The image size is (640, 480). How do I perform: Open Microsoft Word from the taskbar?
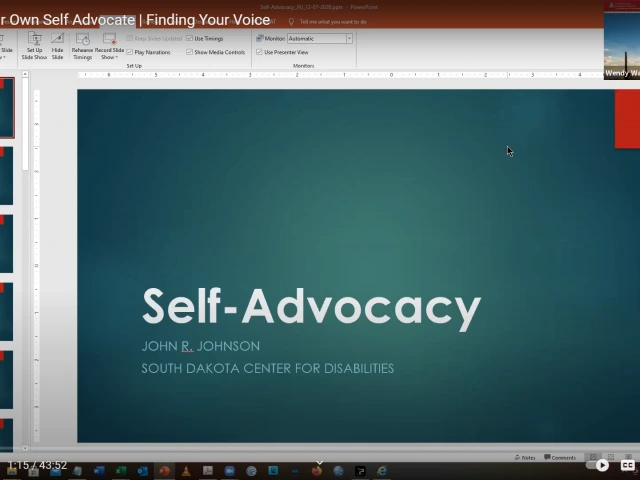click(98, 471)
